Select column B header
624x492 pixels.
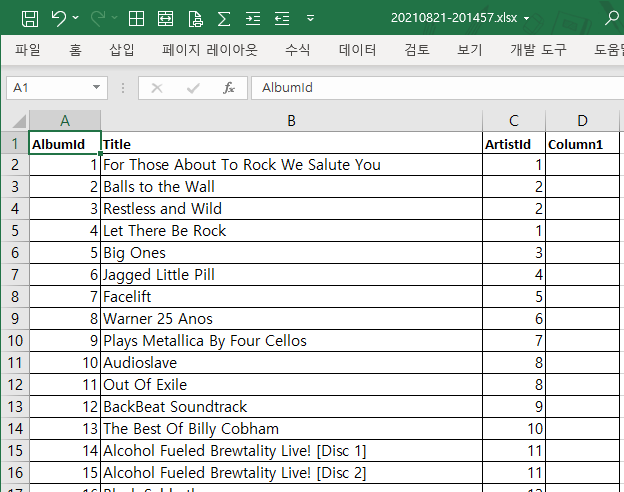pyautogui.click(x=291, y=121)
